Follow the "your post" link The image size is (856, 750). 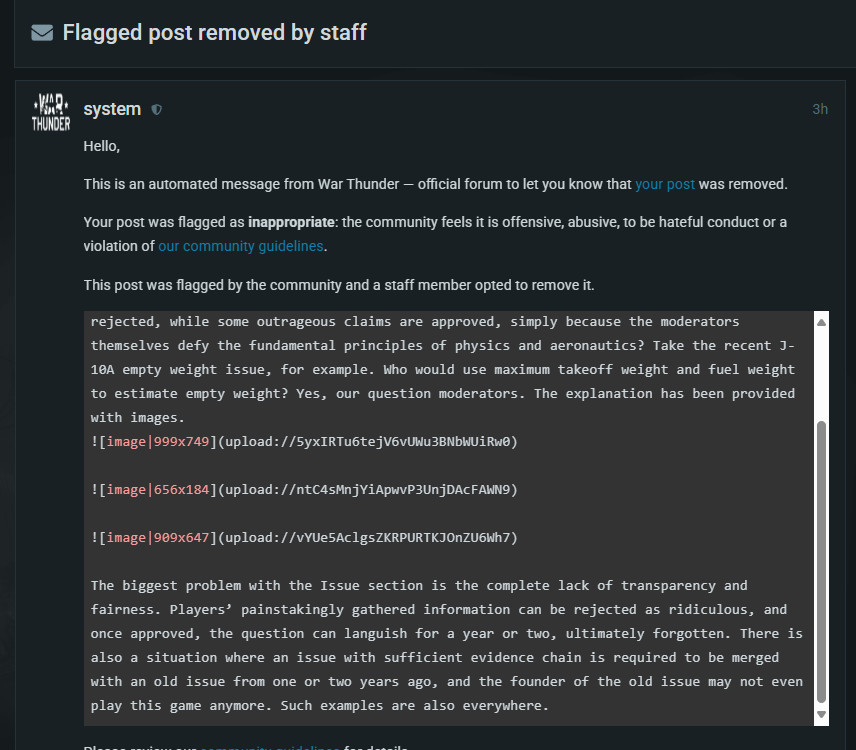pyautogui.click(x=664, y=184)
